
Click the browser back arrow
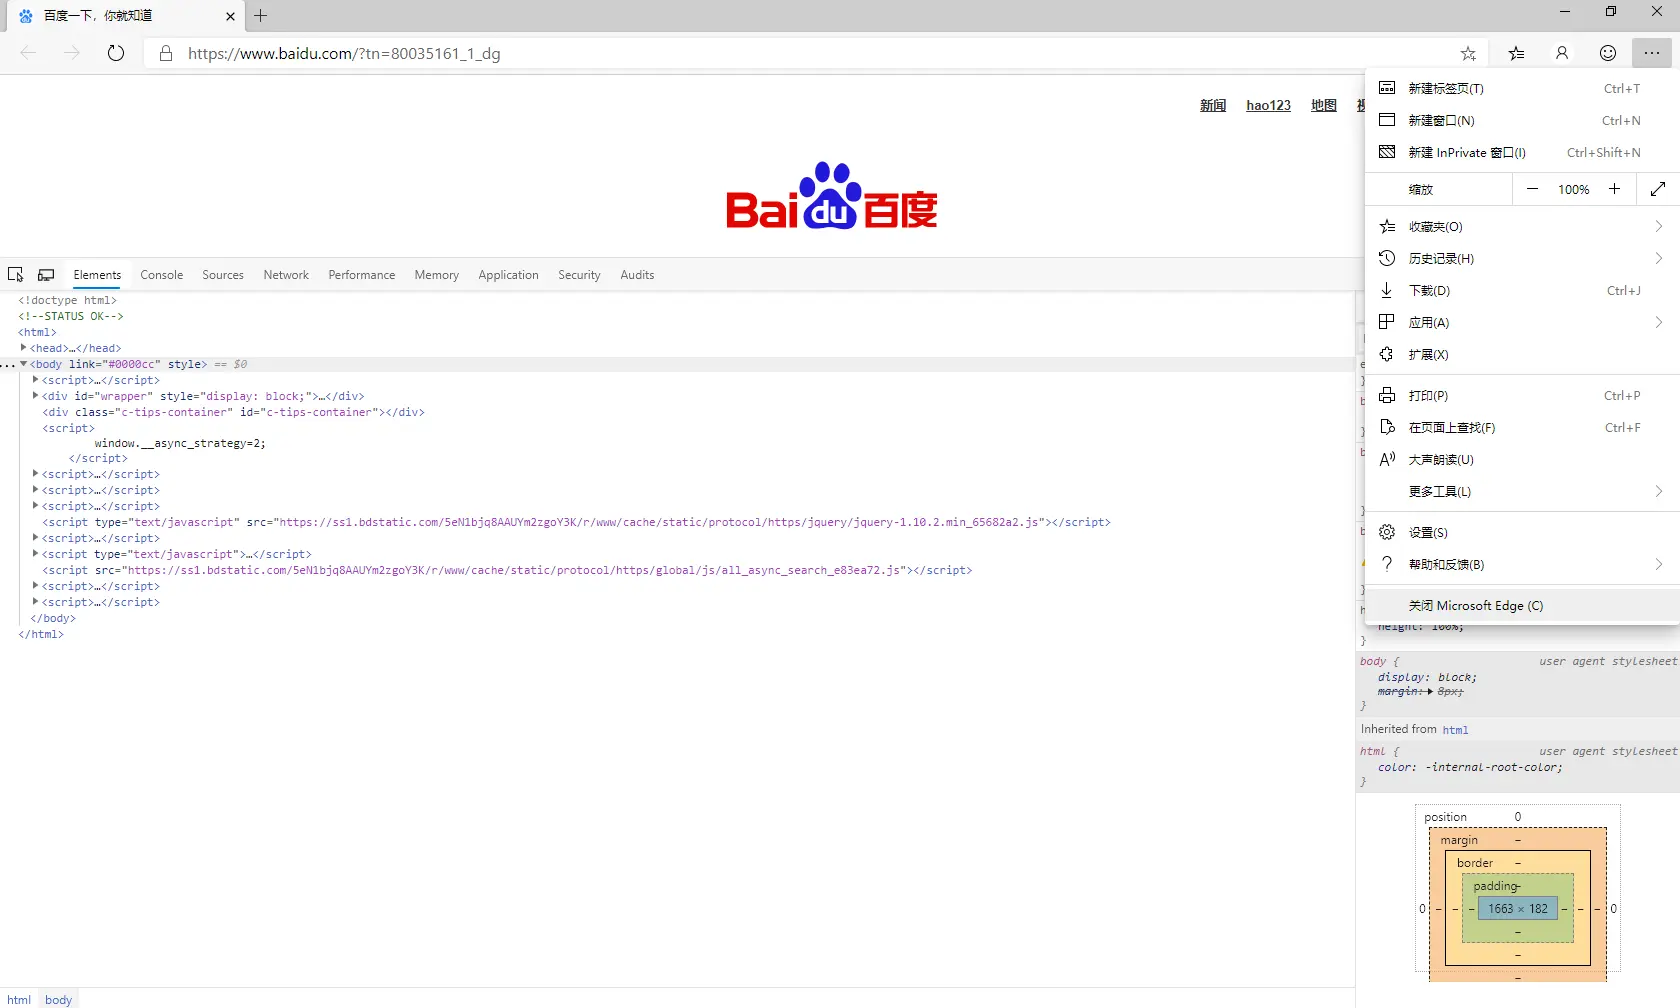[28, 53]
